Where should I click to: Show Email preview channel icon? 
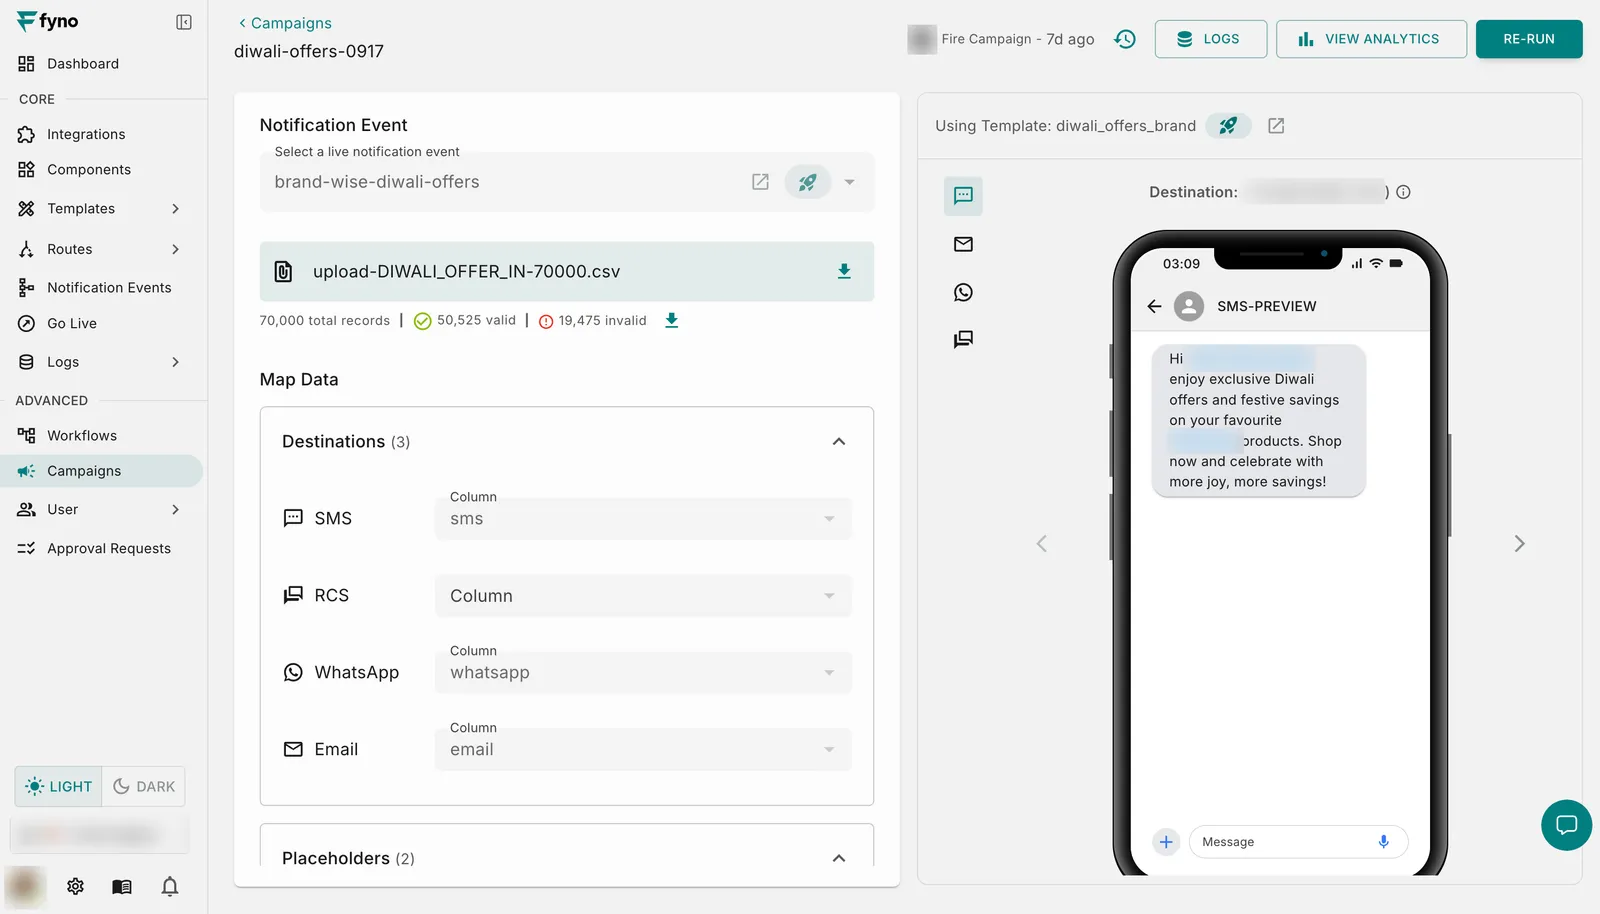coord(963,244)
